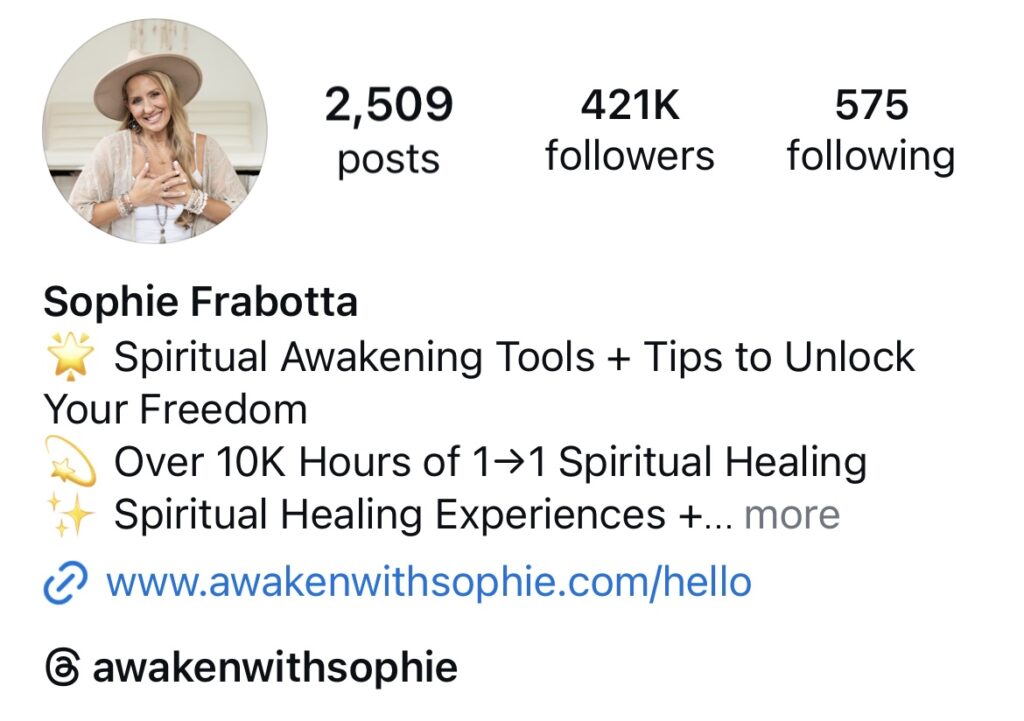Tap the sparkles emoji in bio

point(71,514)
